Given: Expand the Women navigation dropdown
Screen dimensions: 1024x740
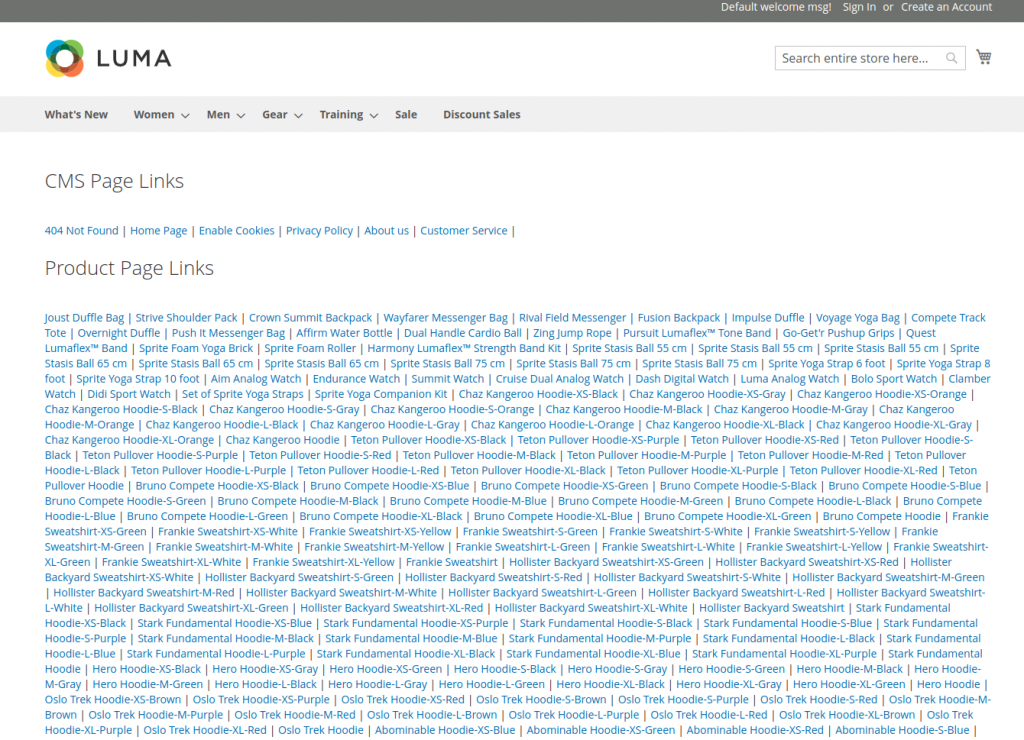Looking at the screenshot, I should pyautogui.click(x=156, y=114).
